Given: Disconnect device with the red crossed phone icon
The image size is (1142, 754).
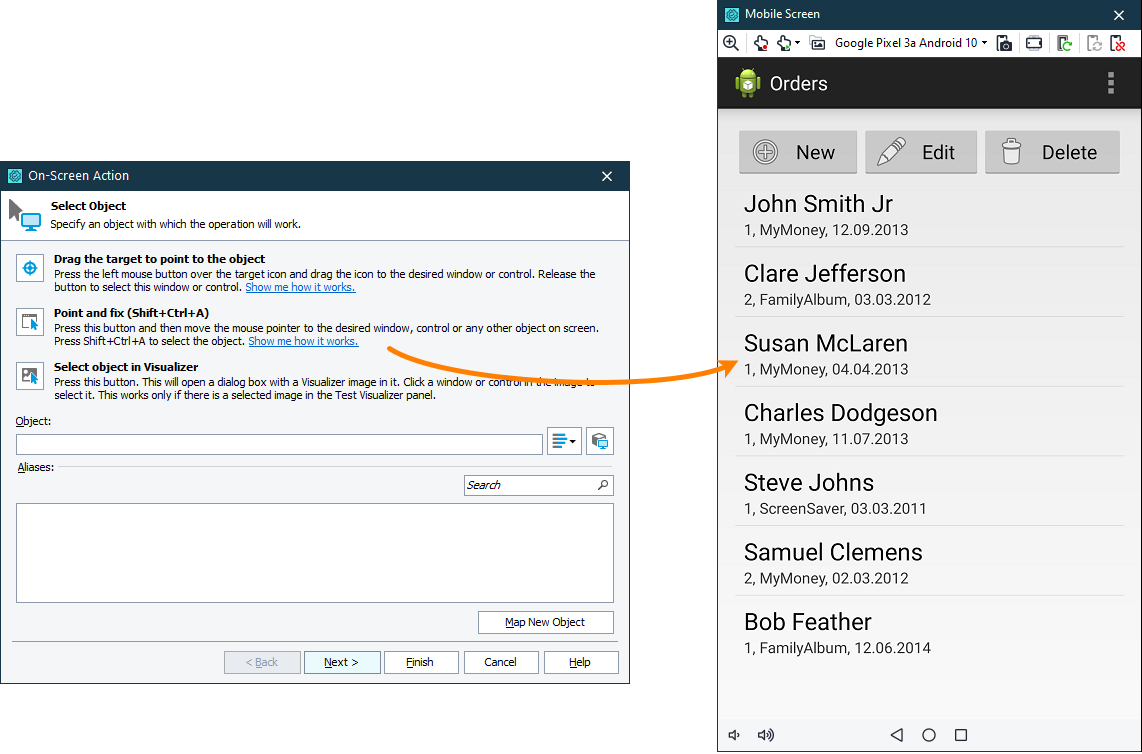Looking at the screenshot, I should click(1117, 43).
